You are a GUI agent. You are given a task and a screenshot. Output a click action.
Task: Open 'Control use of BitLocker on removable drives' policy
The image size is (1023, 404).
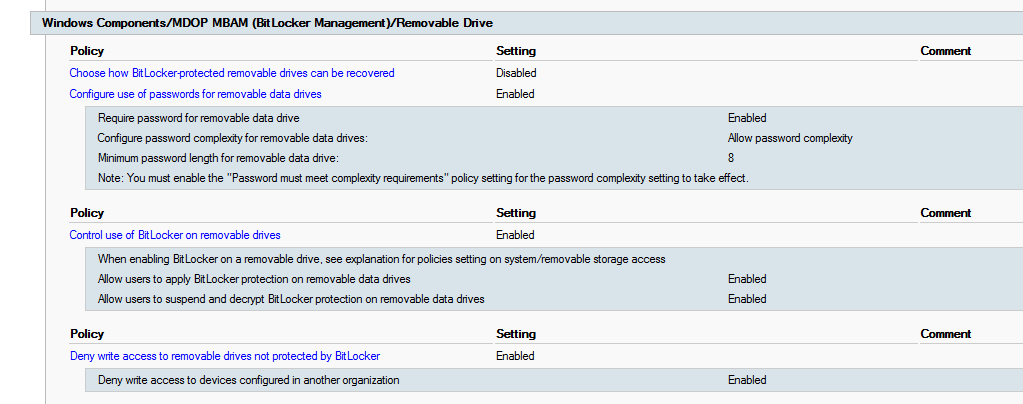[x=175, y=235]
